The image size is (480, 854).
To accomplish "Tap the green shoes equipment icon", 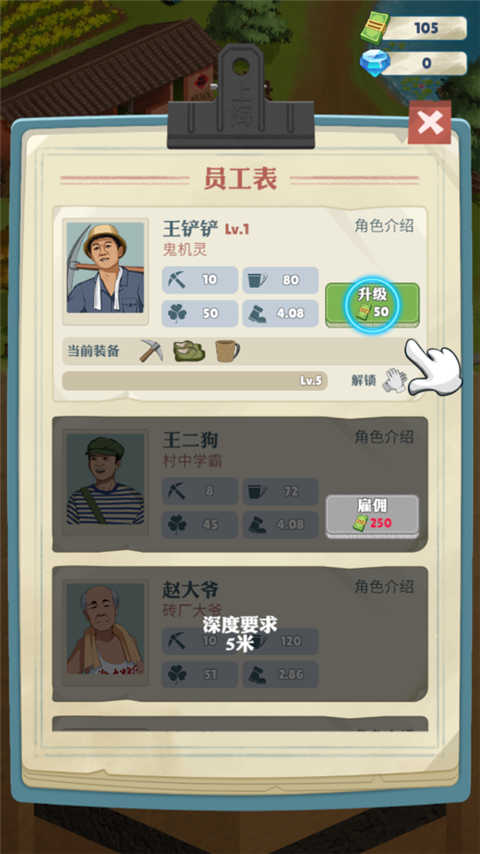I will (x=189, y=351).
